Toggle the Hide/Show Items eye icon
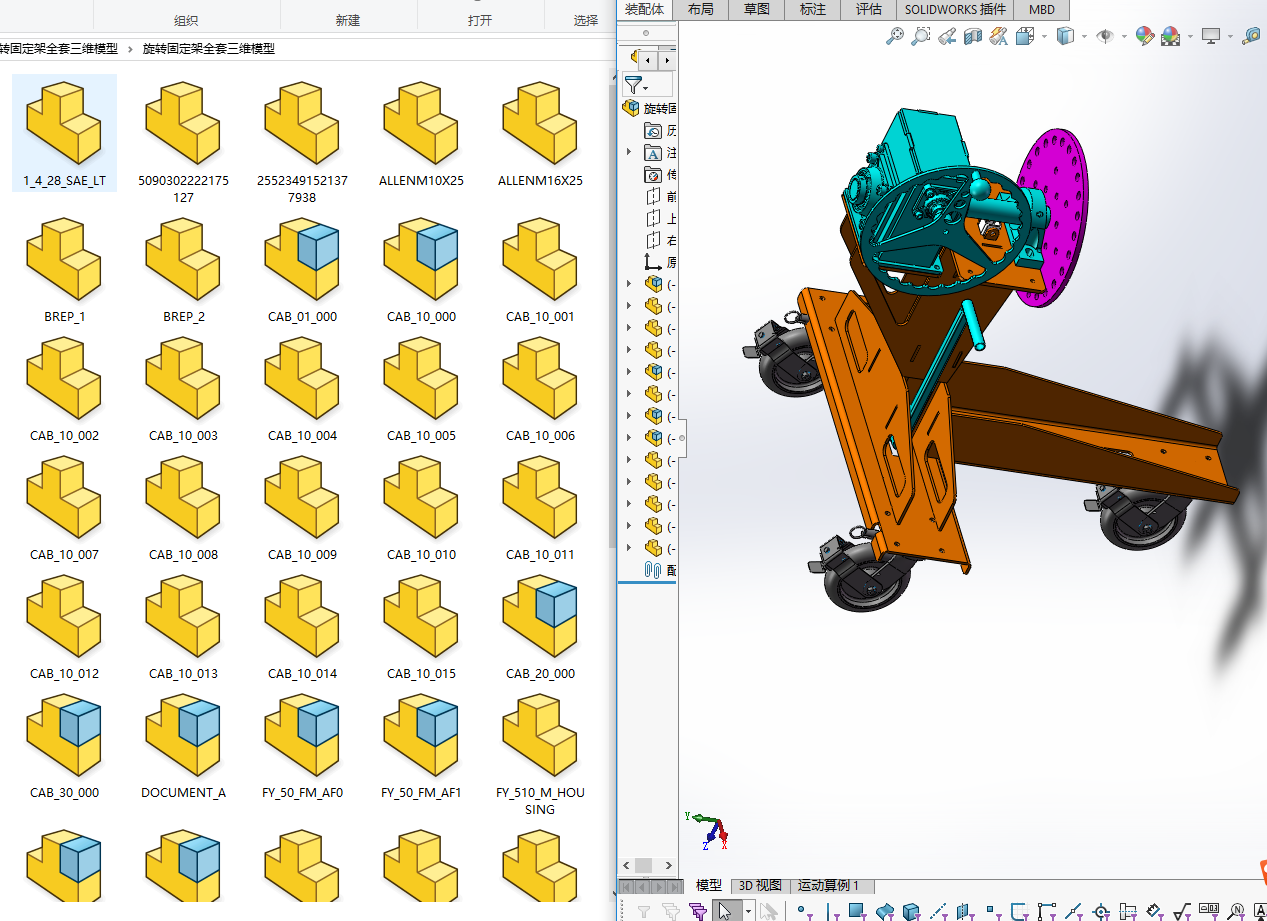The image size is (1267, 921). 1105,36
